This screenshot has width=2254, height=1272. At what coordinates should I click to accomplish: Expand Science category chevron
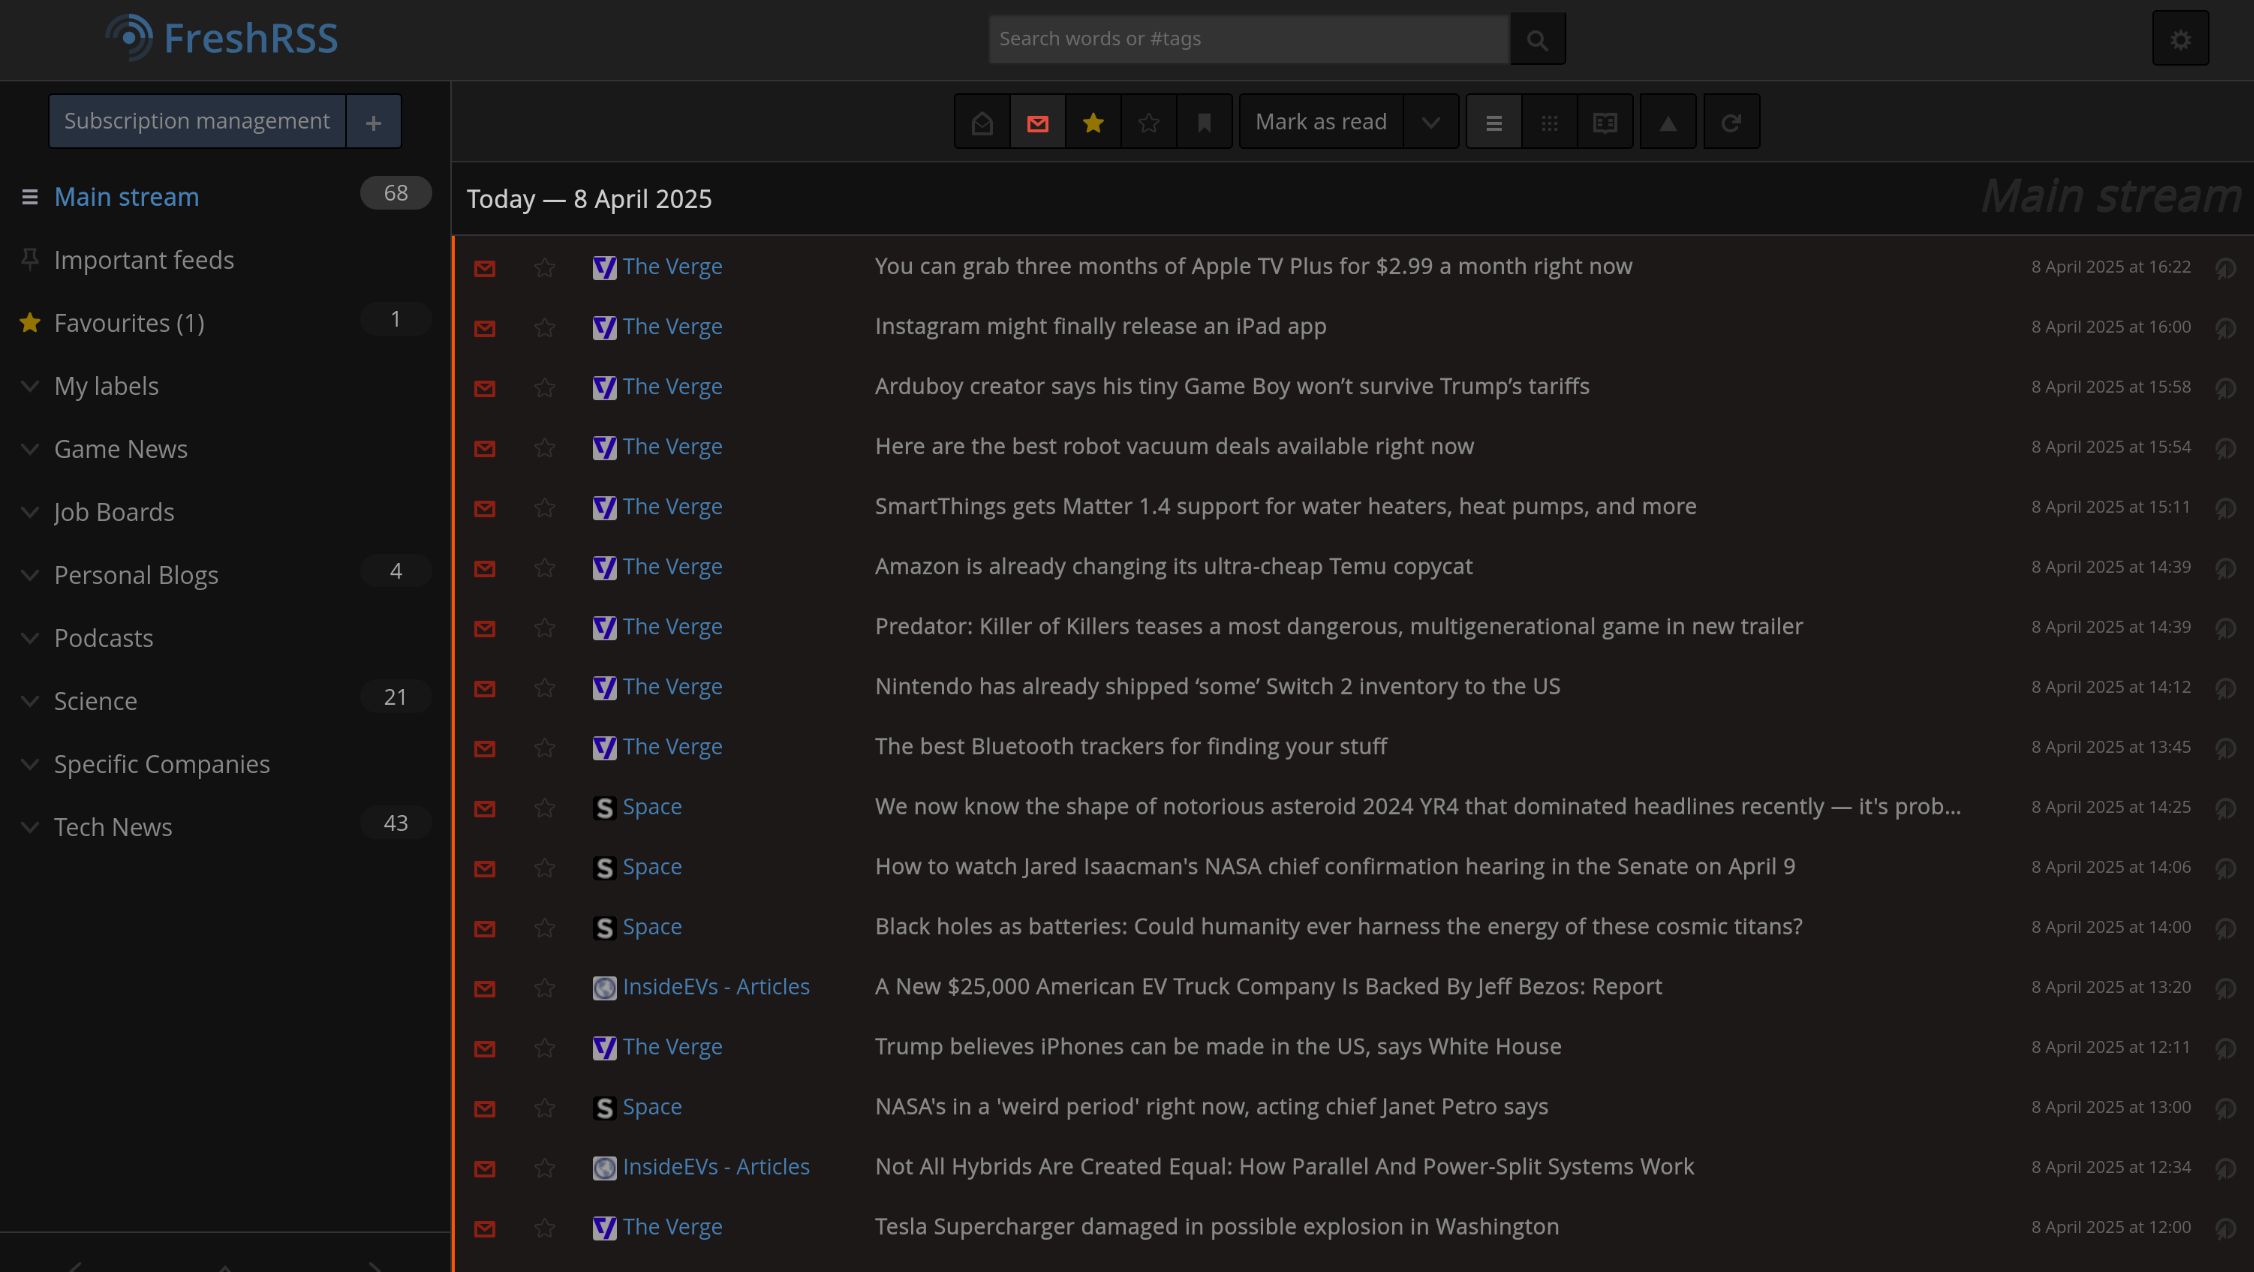click(30, 701)
